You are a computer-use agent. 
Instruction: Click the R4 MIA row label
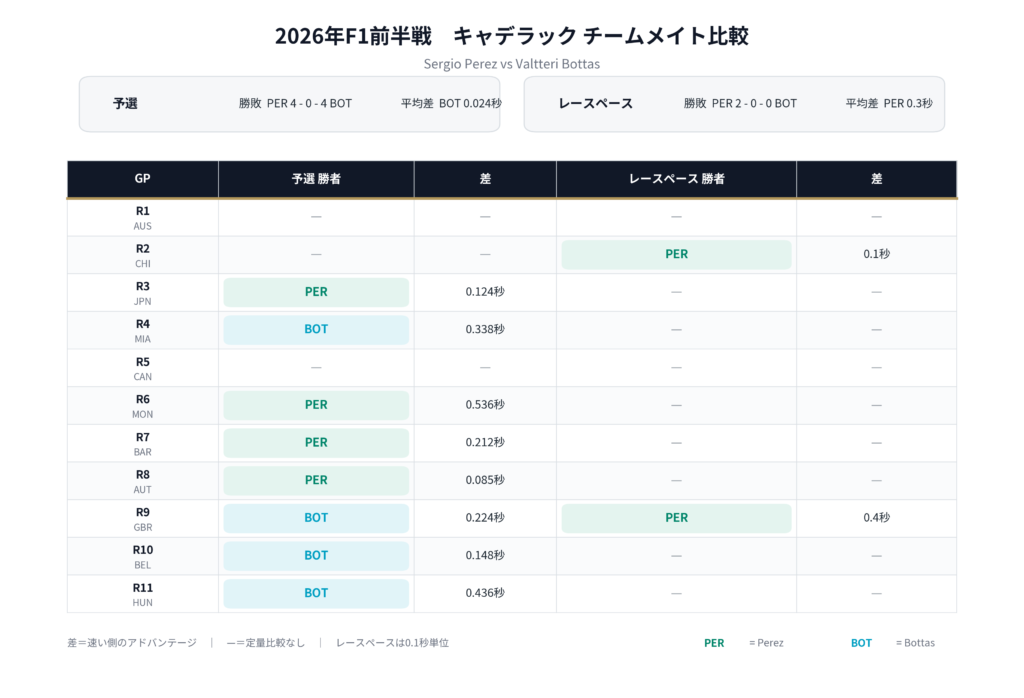tap(142, 331)
